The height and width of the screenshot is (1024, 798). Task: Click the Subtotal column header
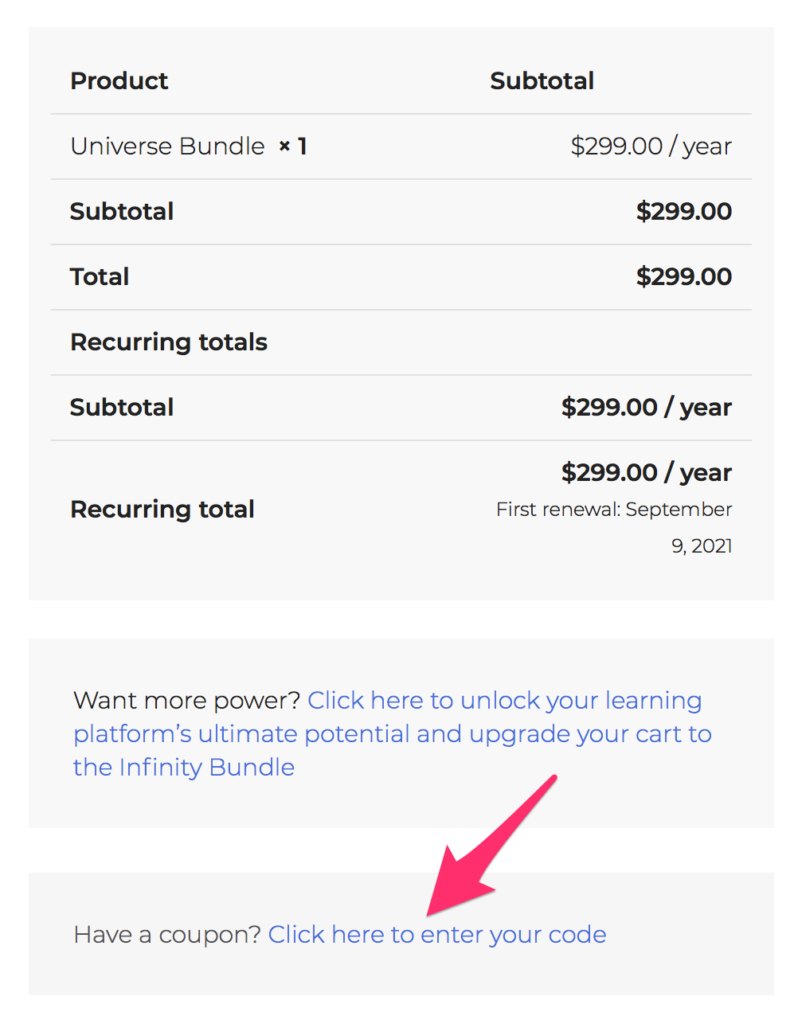click(542, 81)
